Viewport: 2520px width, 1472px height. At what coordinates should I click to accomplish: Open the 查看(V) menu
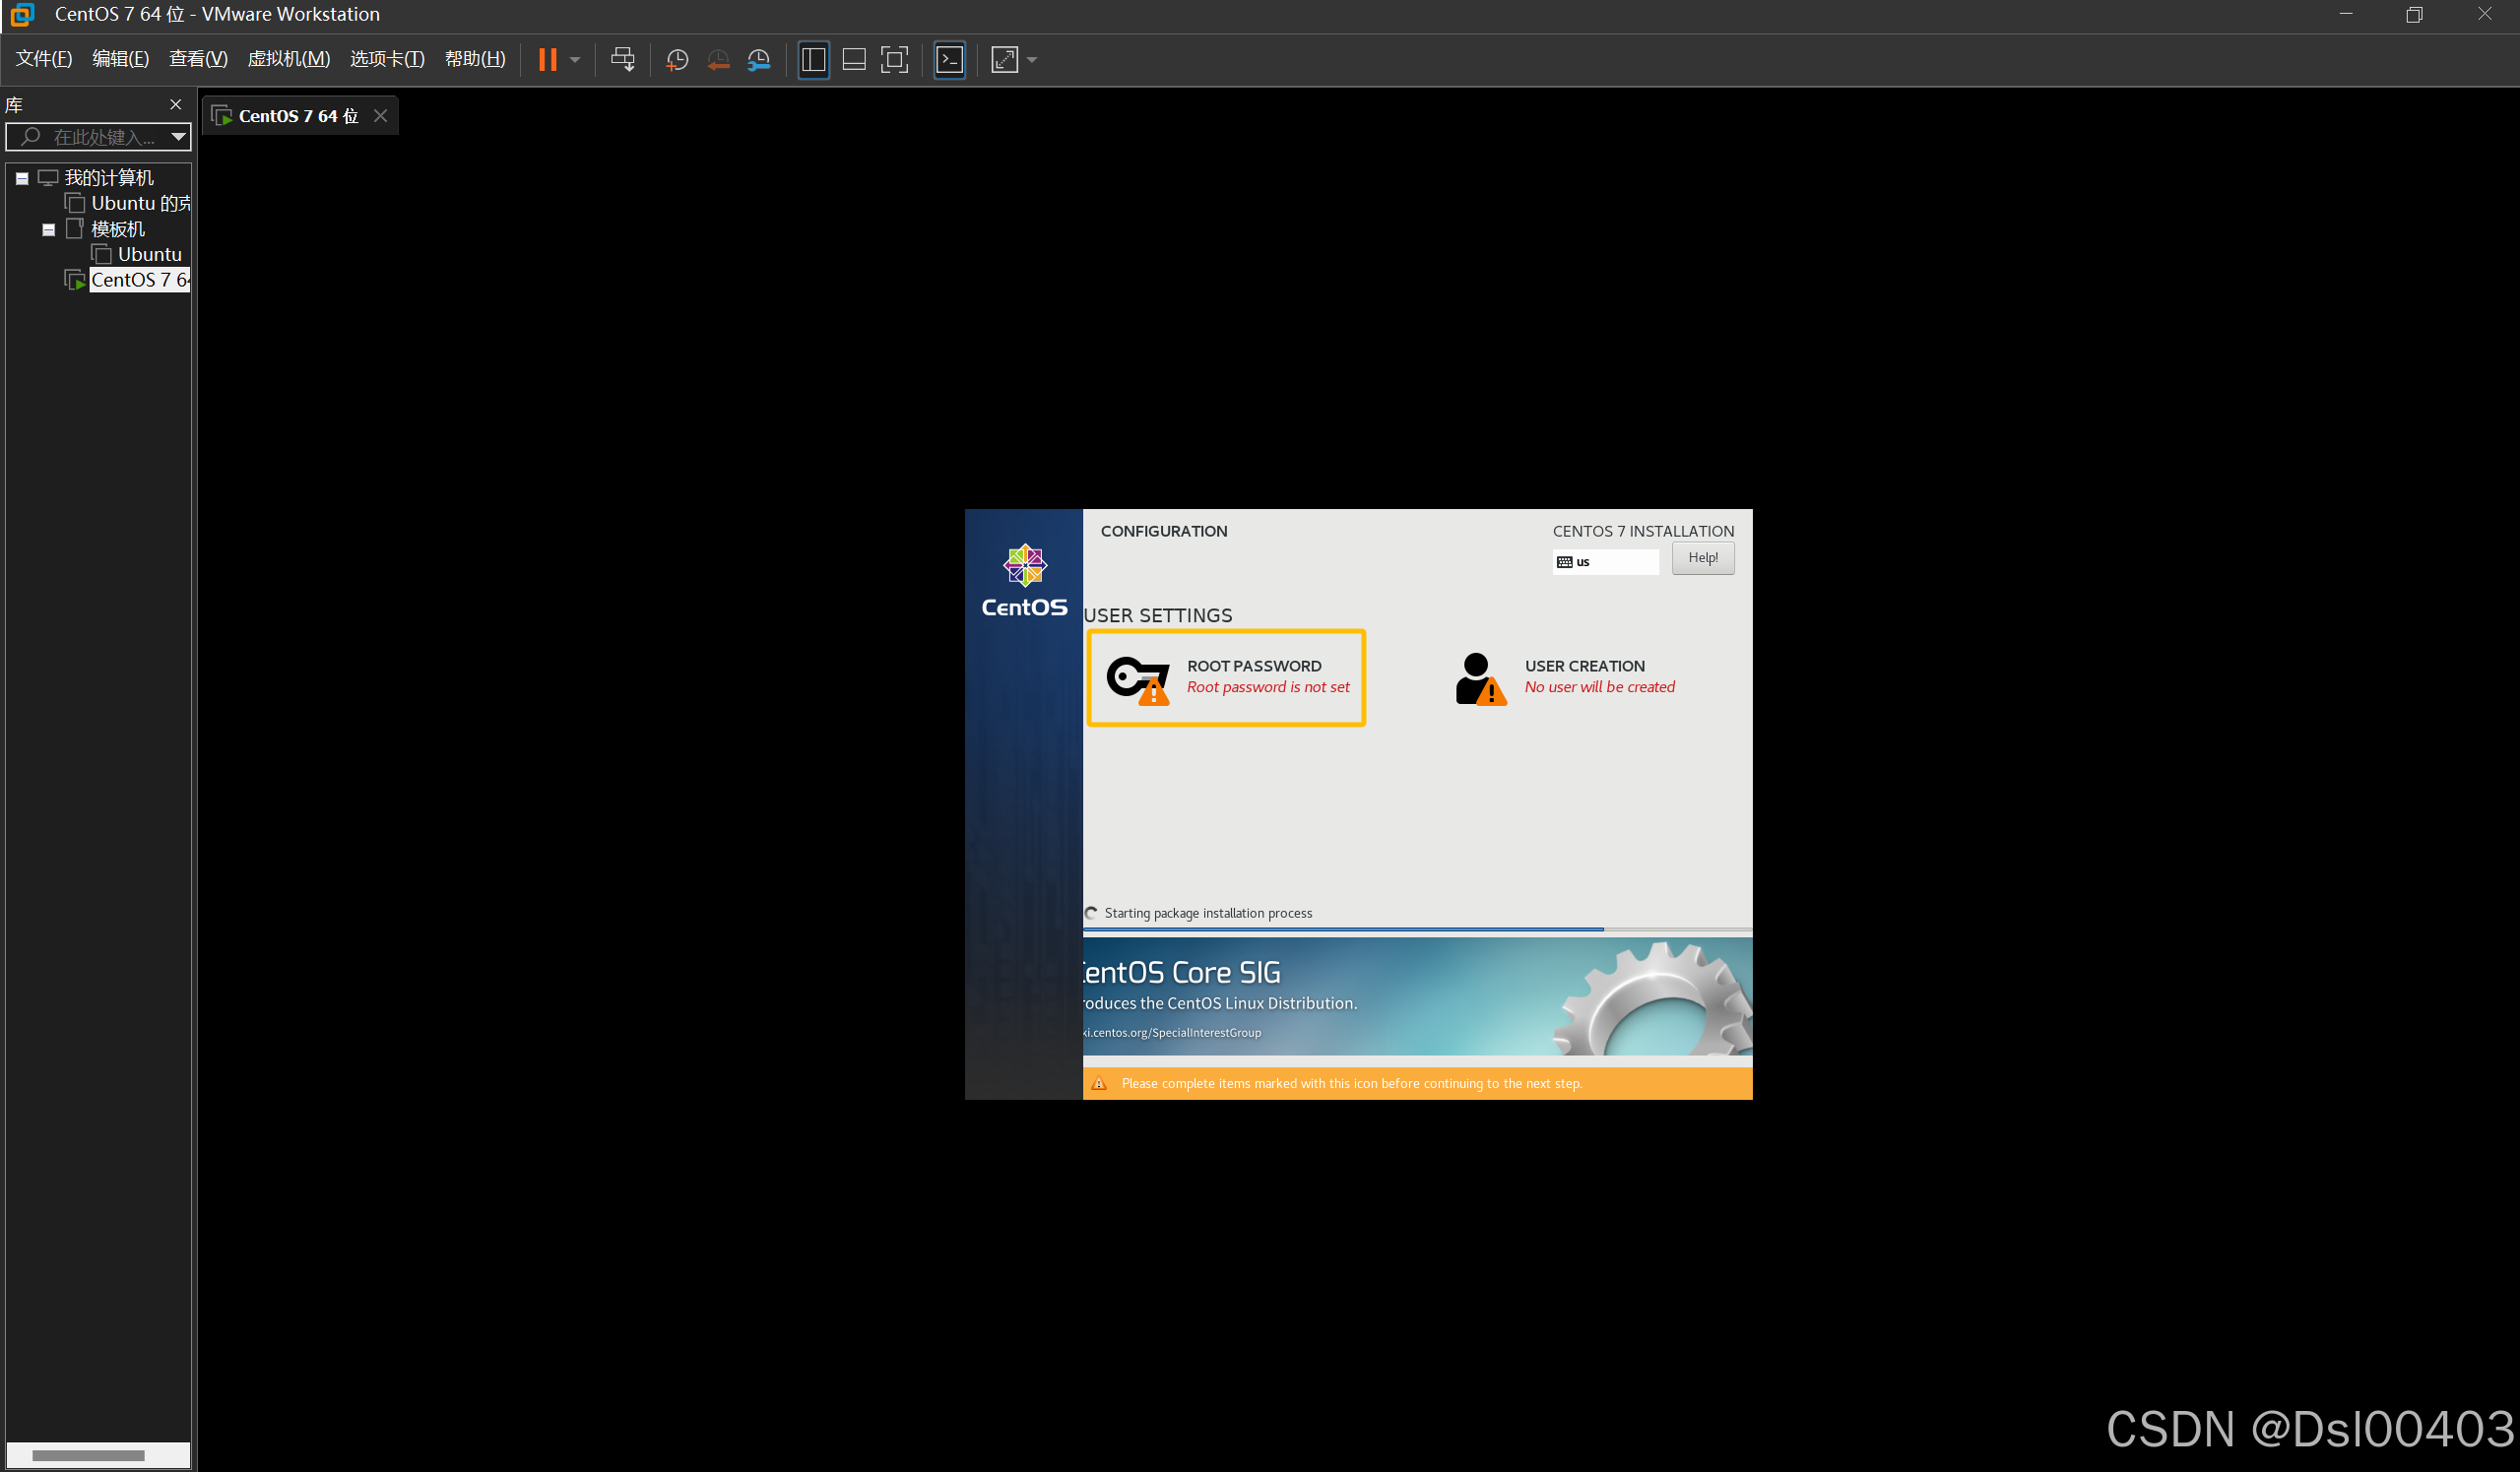click(x=198, y=59)
